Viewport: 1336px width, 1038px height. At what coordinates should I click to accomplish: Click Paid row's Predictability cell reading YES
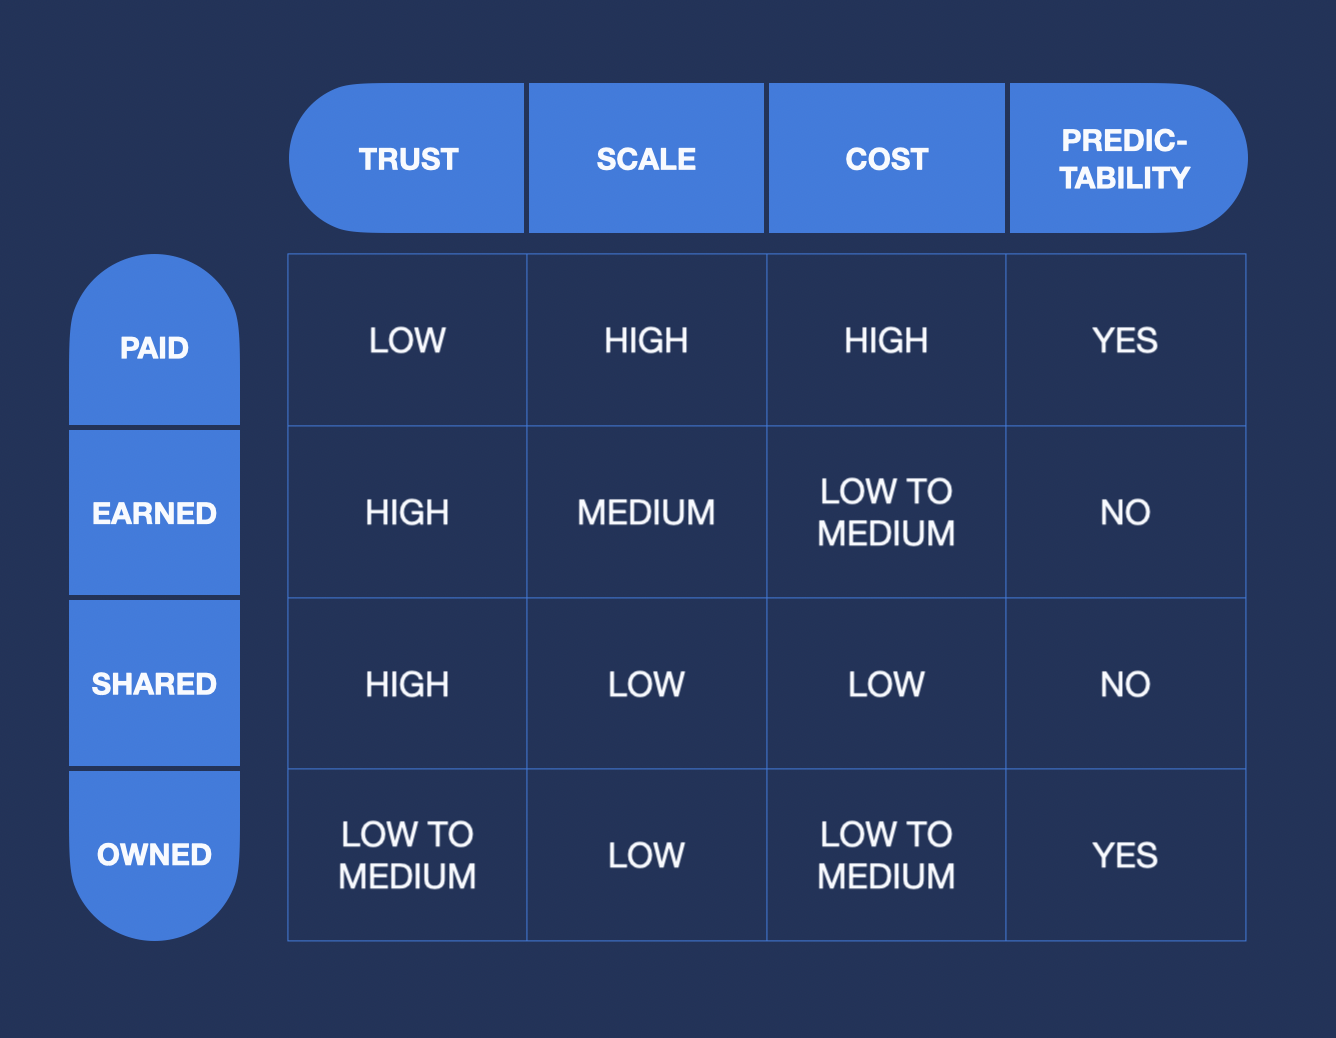click(x=1125, y=340)
